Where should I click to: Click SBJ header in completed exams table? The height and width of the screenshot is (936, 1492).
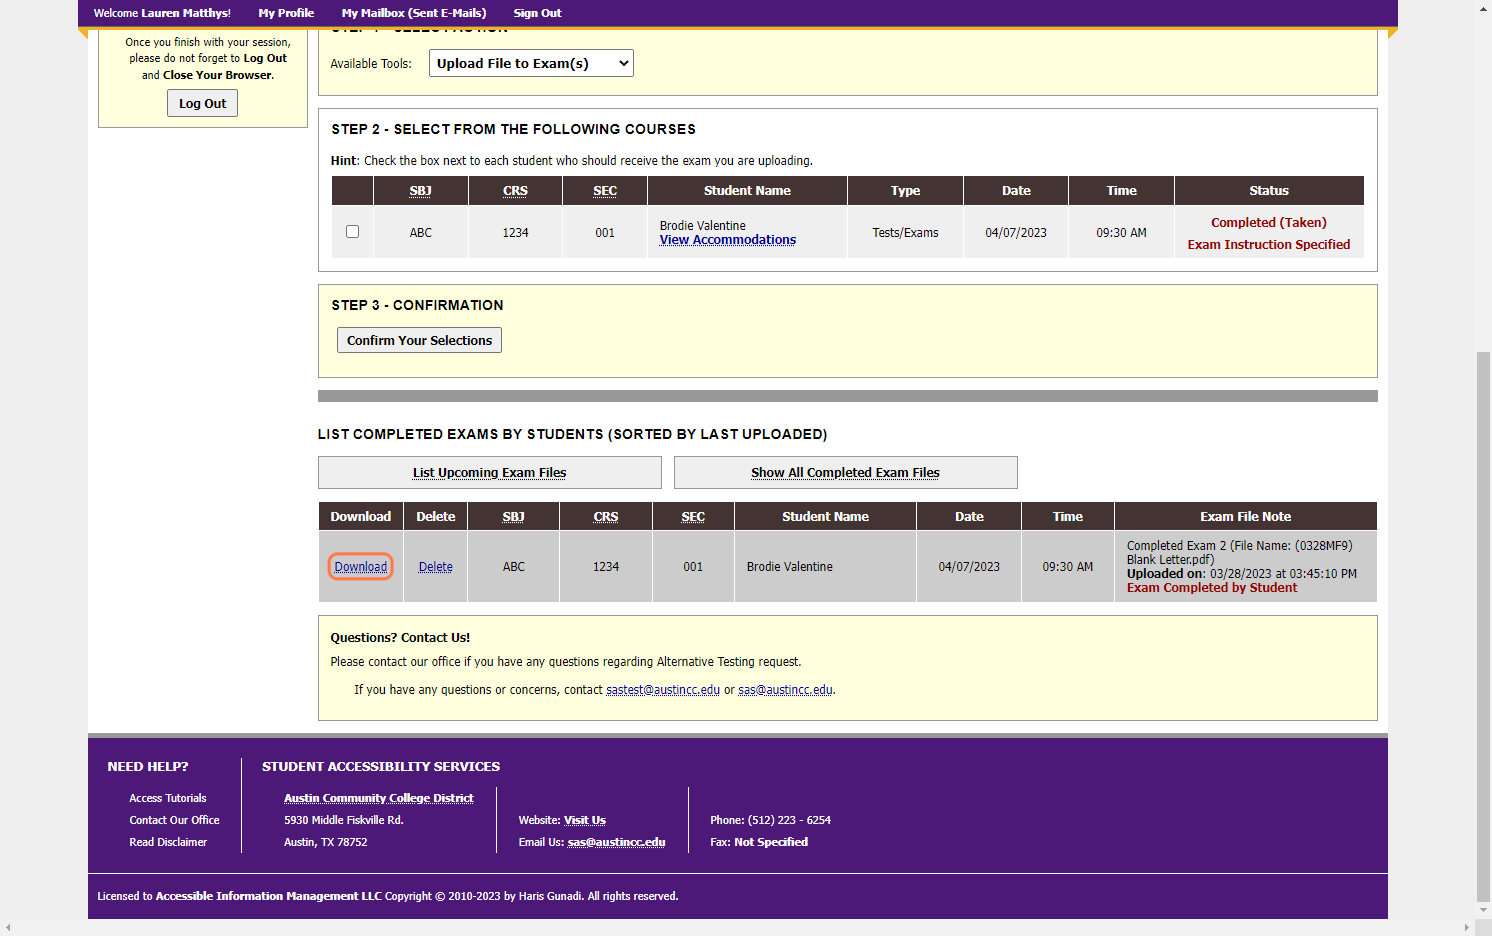[x=514, y=517]
